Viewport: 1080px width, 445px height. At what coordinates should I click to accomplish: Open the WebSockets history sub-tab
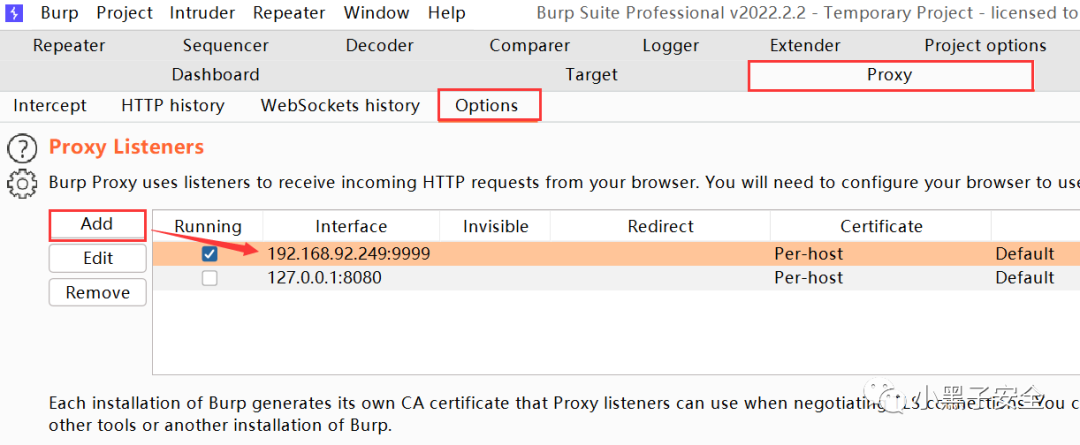pyautogui.click(x=340, y=105)
